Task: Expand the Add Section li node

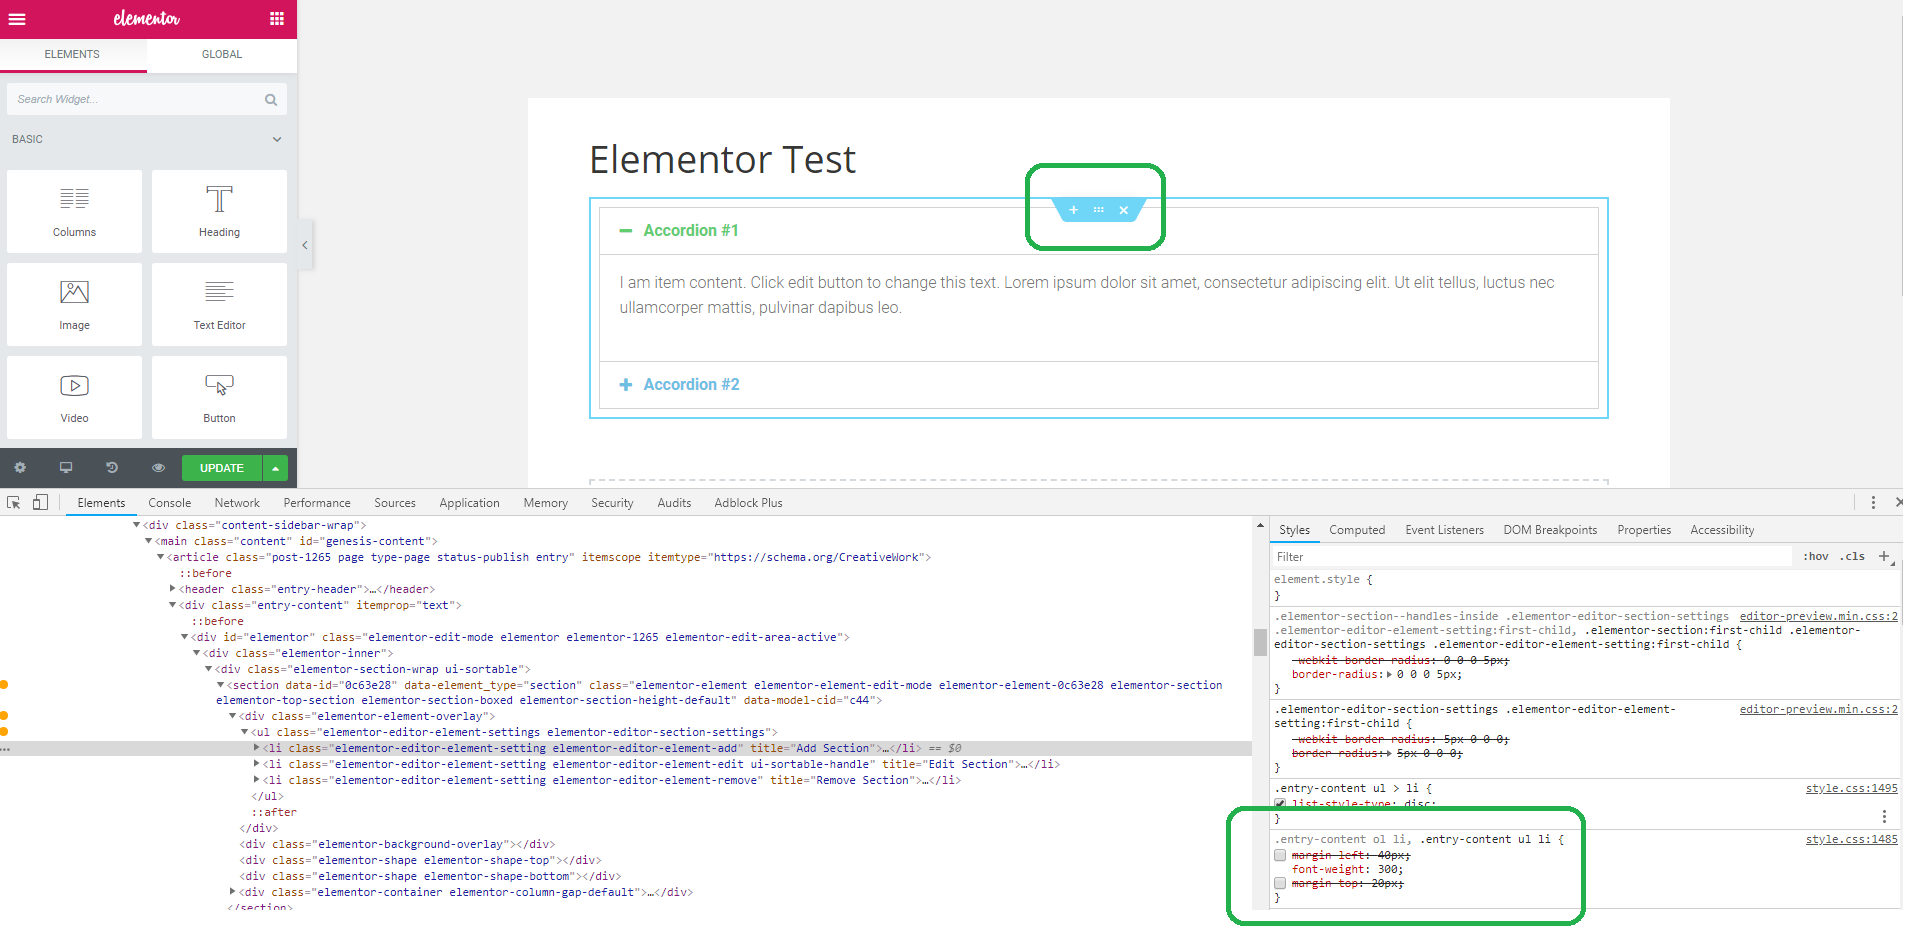Action: click(257, 748)
